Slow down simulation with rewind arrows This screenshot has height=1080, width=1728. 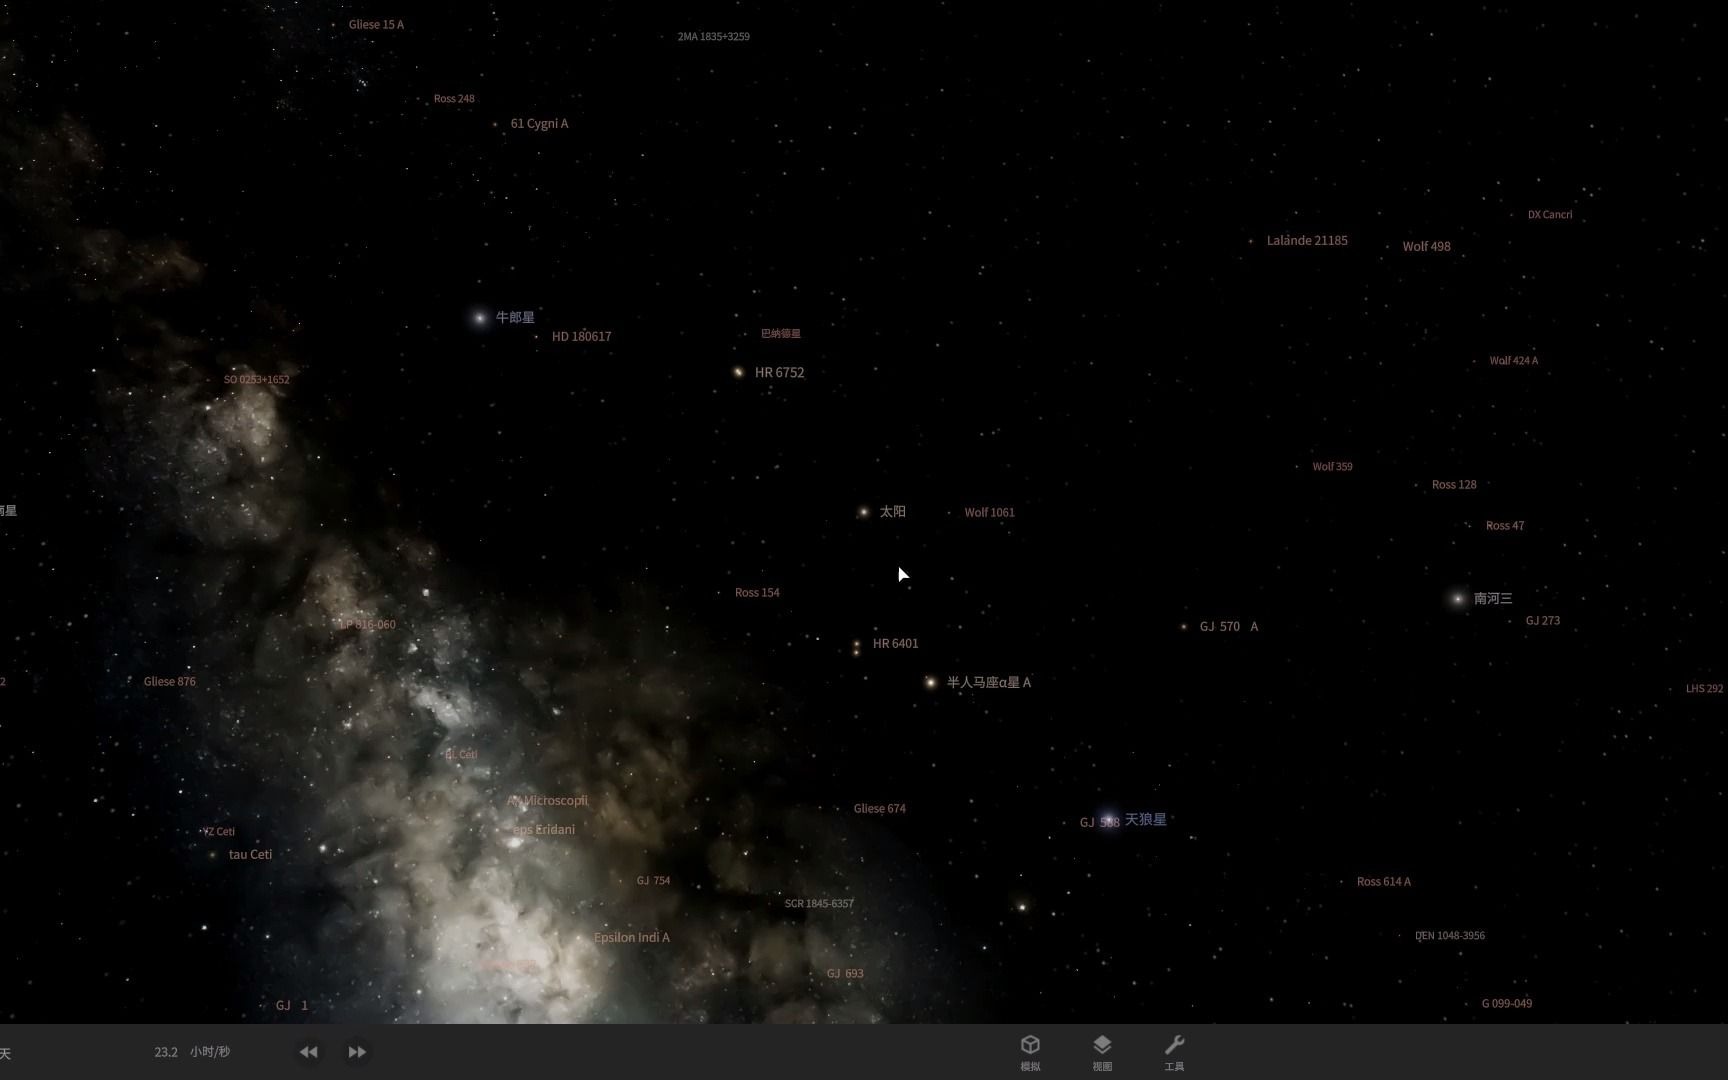coord(308,1052)
